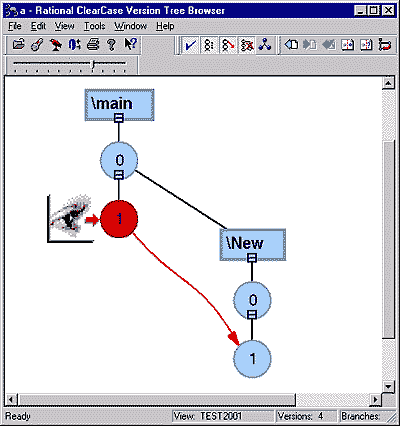Click horizontal scrollbar left arrow
The width and height of the screenshot is (400, 426).
[x=11, y=399]
